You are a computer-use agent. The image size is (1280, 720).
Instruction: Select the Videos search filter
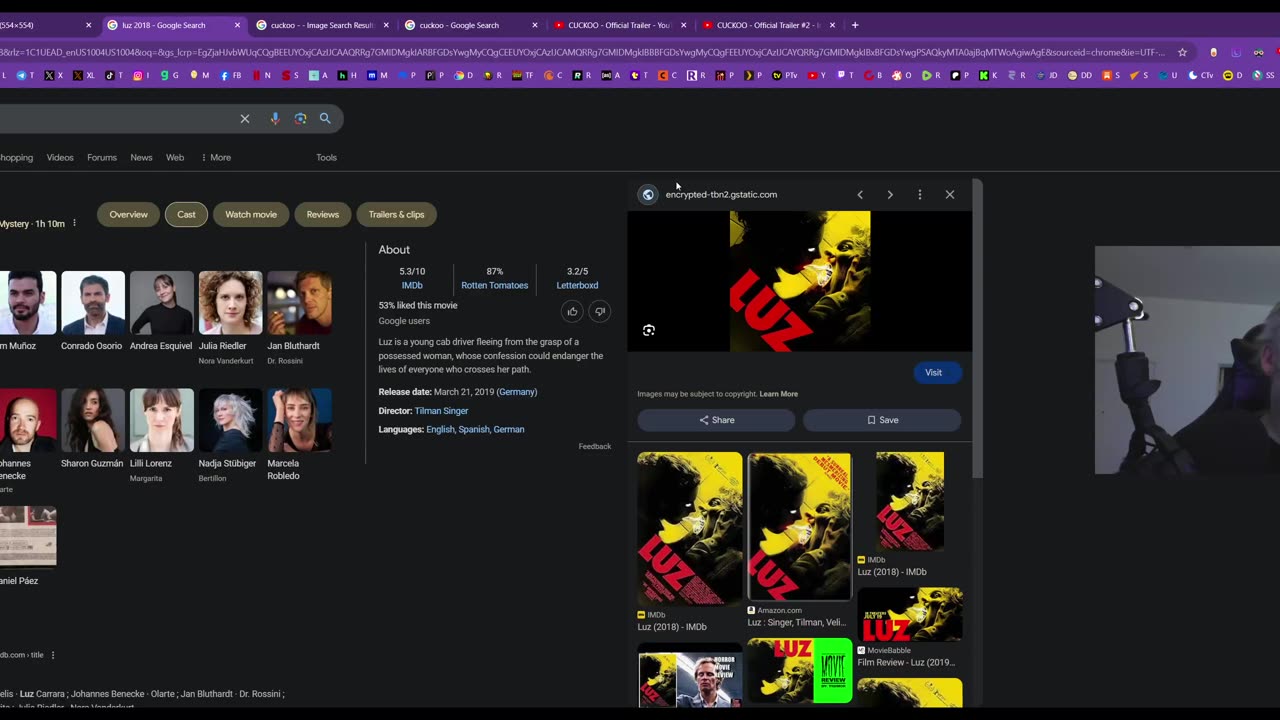tap(60, 157)
